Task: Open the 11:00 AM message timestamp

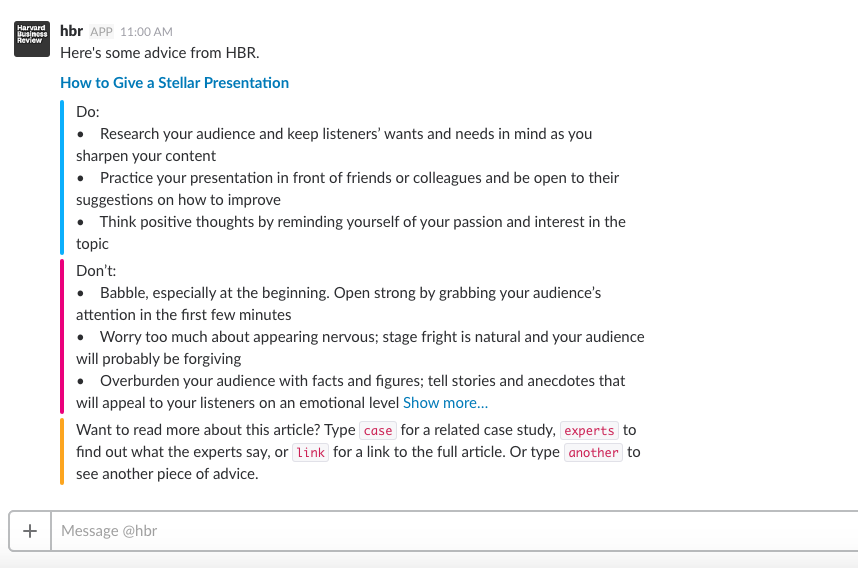Action: 146,32
